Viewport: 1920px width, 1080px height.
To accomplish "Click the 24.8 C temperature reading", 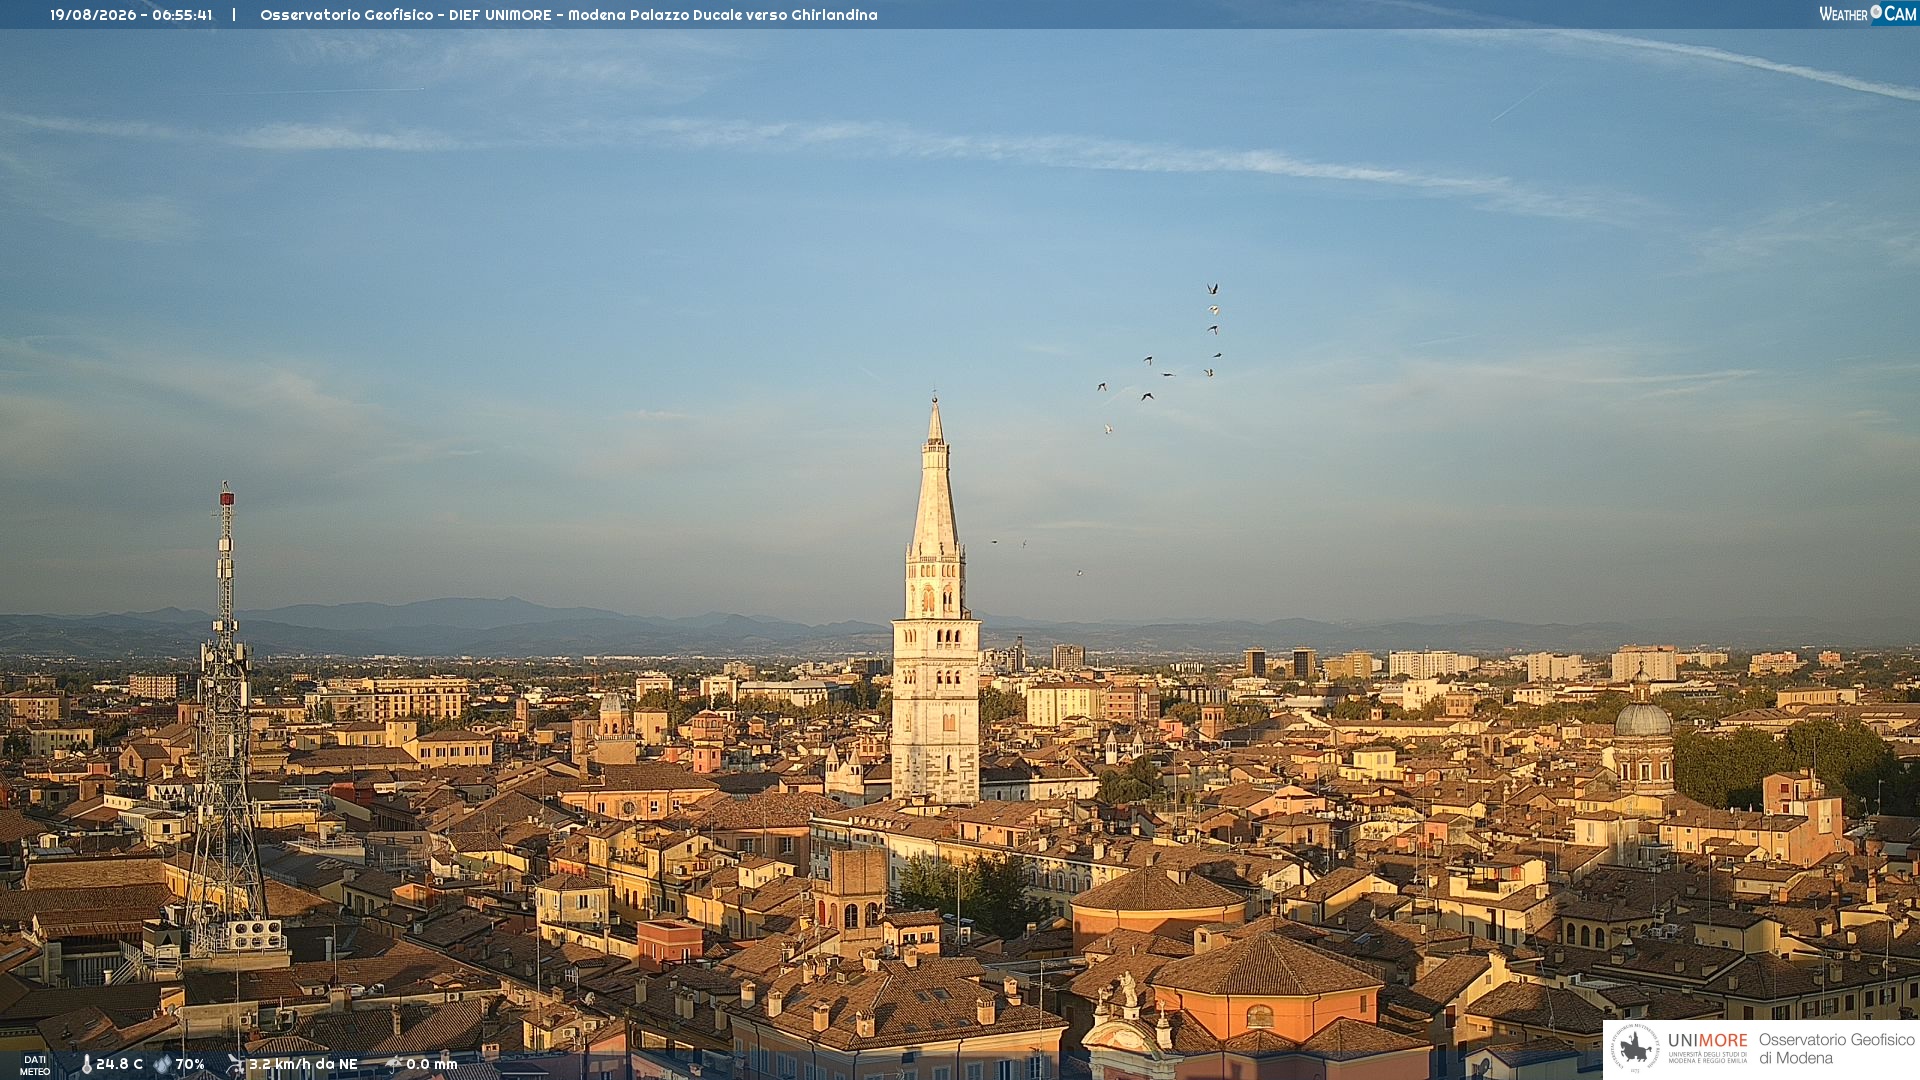I will click(x=120, y=1064).
